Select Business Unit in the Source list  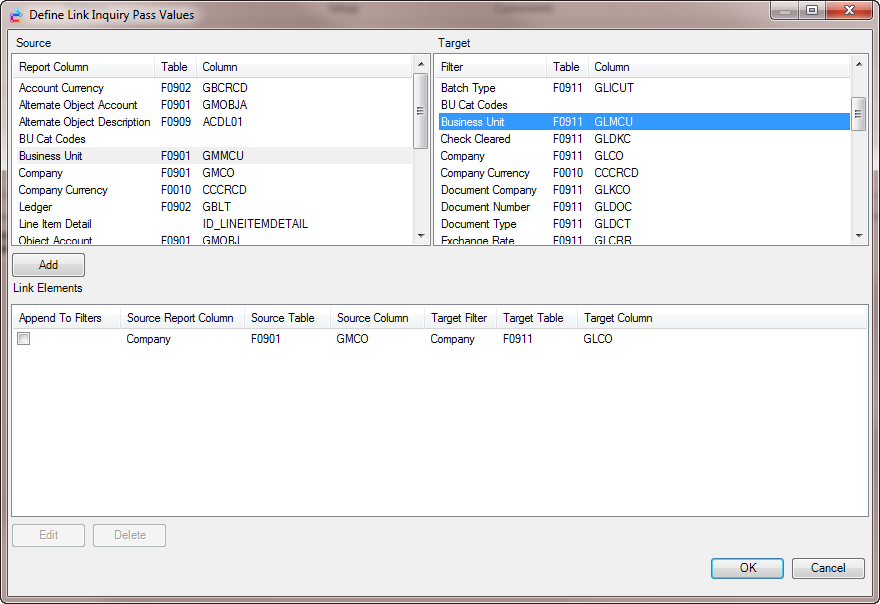tap(51, 156)
